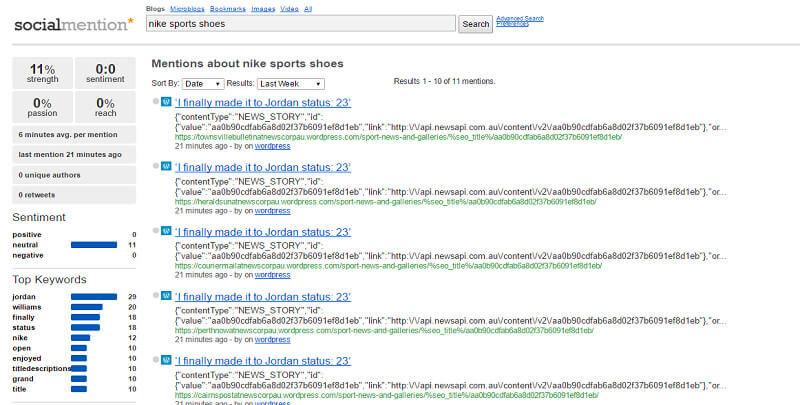Click wordpress source link of Perth Now result

point(272,339)
